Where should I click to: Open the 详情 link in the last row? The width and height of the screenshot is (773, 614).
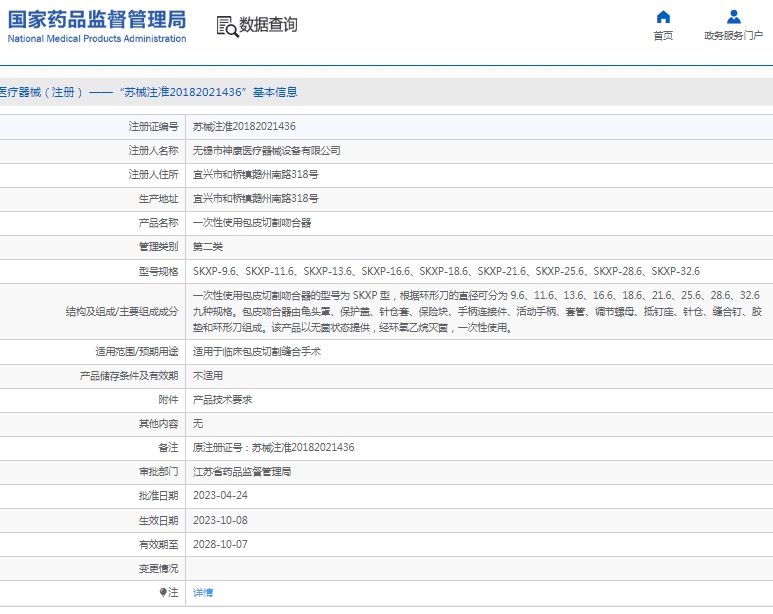coord(203,593)
